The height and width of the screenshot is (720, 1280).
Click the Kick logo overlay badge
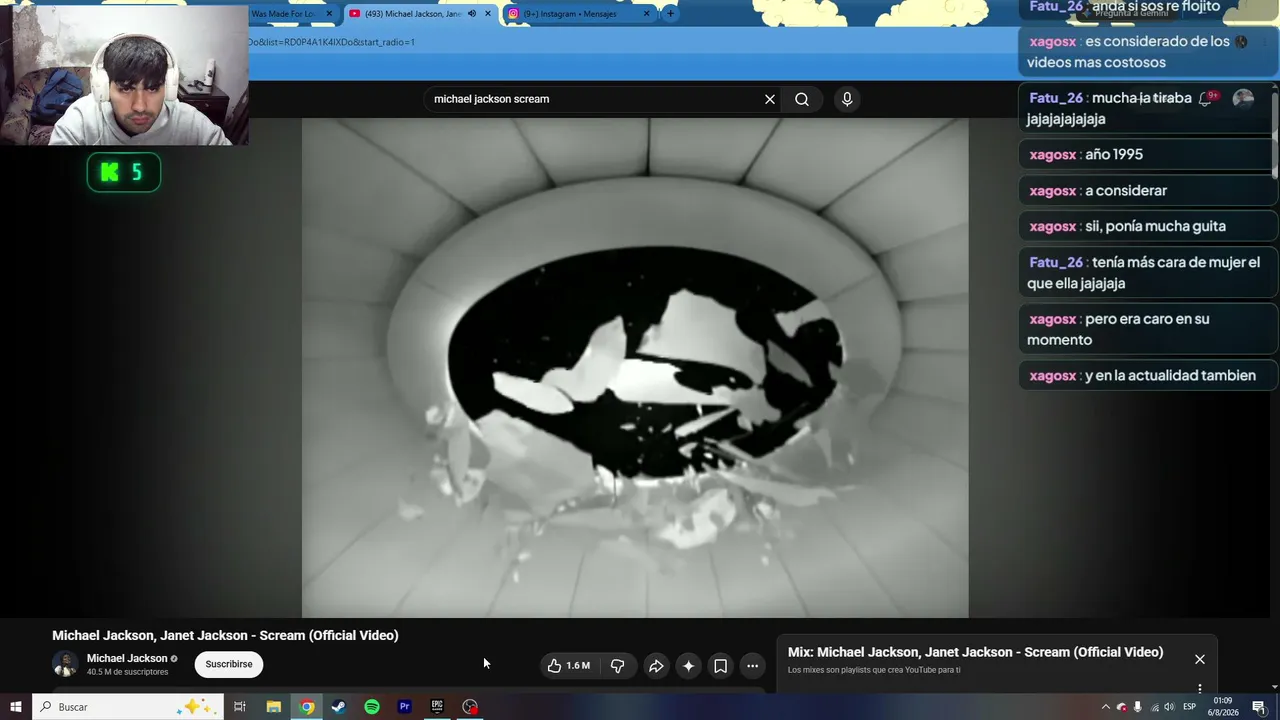124,173
